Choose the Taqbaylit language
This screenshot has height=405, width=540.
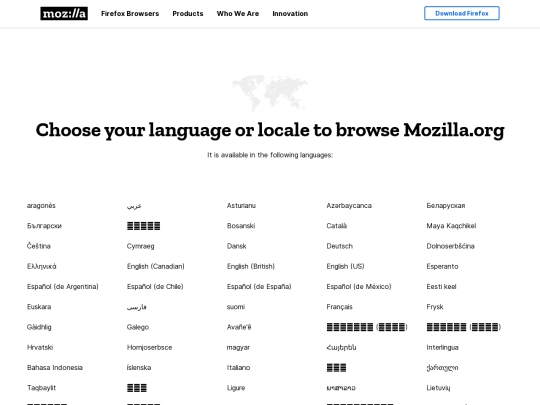pos(41,388)
